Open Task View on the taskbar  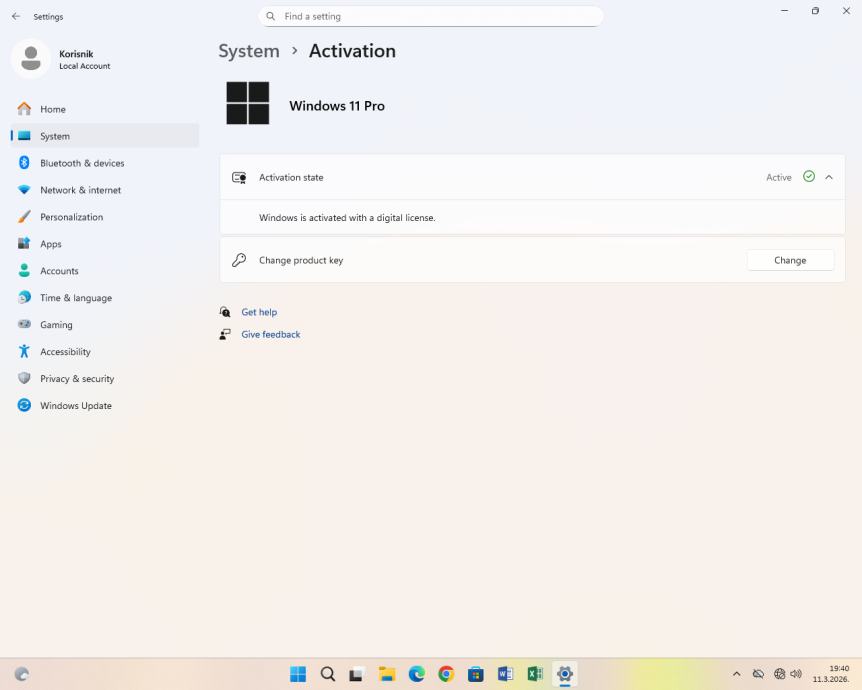click(x=357, y=674)
